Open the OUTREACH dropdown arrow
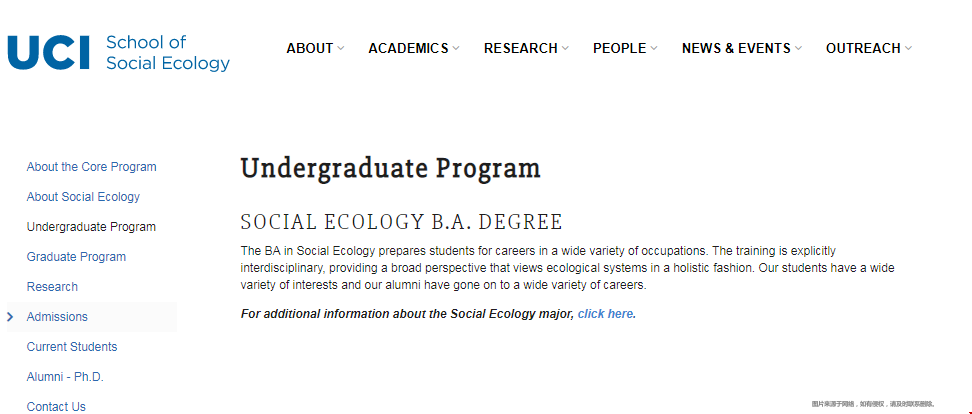972x414 pixels. pyautogui.click(x=908, y=48)
